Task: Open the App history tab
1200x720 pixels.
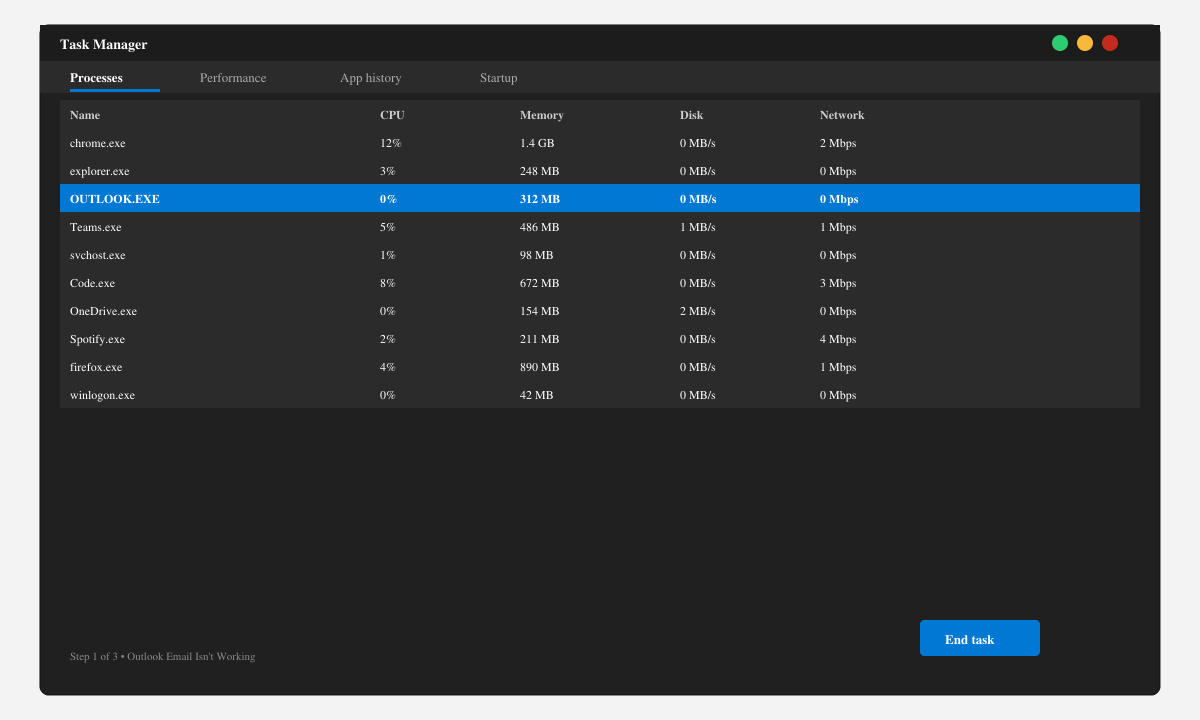Action: coord(370,78)
